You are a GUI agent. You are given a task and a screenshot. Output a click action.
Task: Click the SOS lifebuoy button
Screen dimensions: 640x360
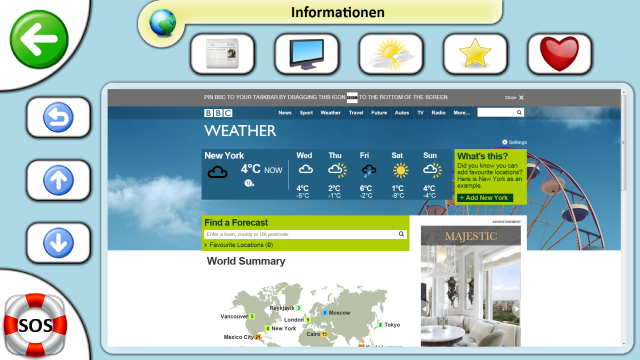click(x=36, y=325)
